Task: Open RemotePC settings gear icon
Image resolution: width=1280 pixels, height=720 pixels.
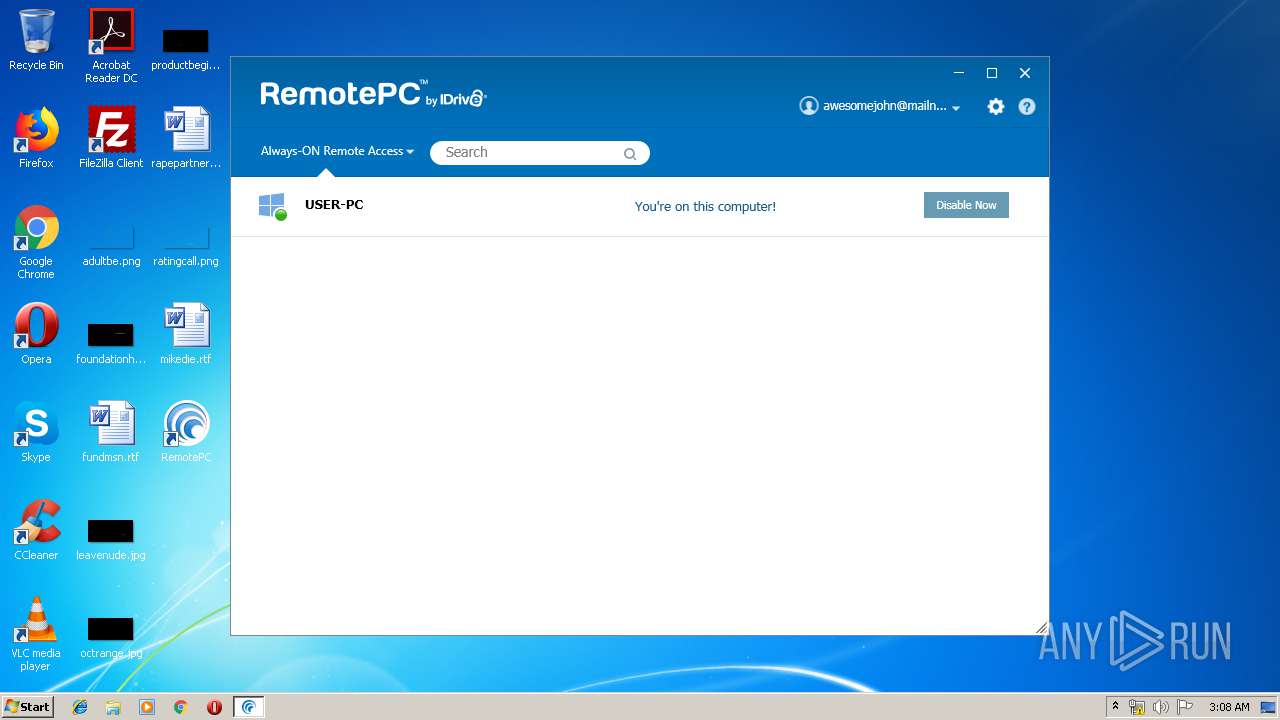Action: 996,106
